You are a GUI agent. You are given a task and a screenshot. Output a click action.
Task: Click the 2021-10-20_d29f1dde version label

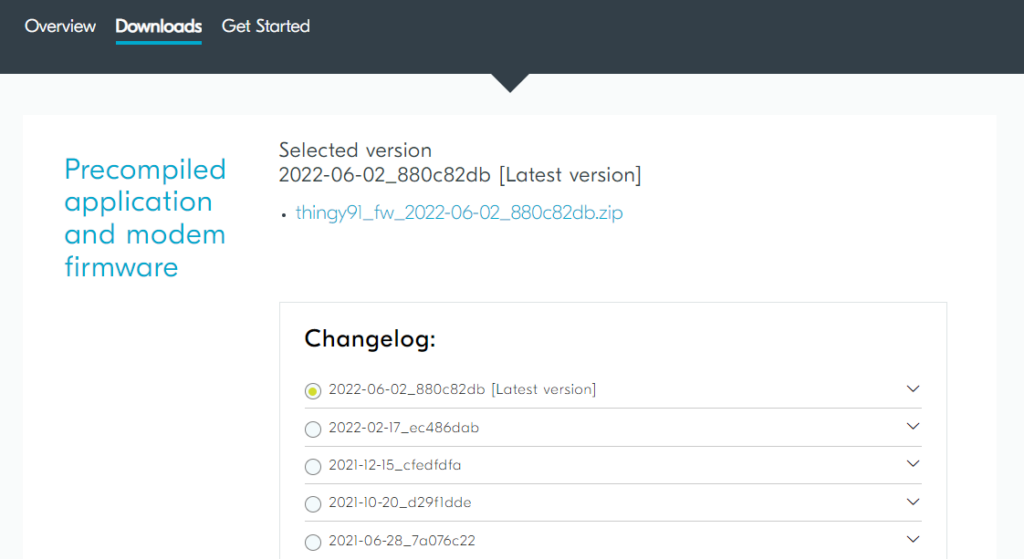400,502
